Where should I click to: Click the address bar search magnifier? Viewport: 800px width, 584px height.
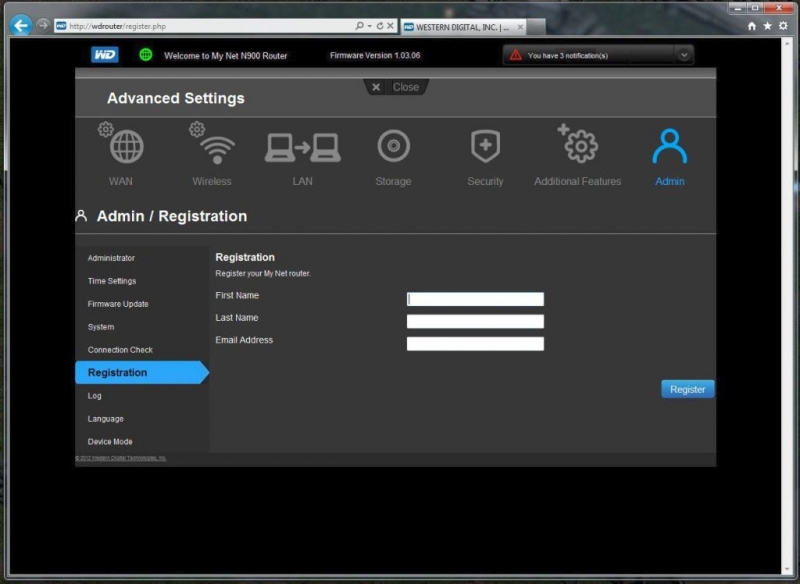click(x=359, y=26)
